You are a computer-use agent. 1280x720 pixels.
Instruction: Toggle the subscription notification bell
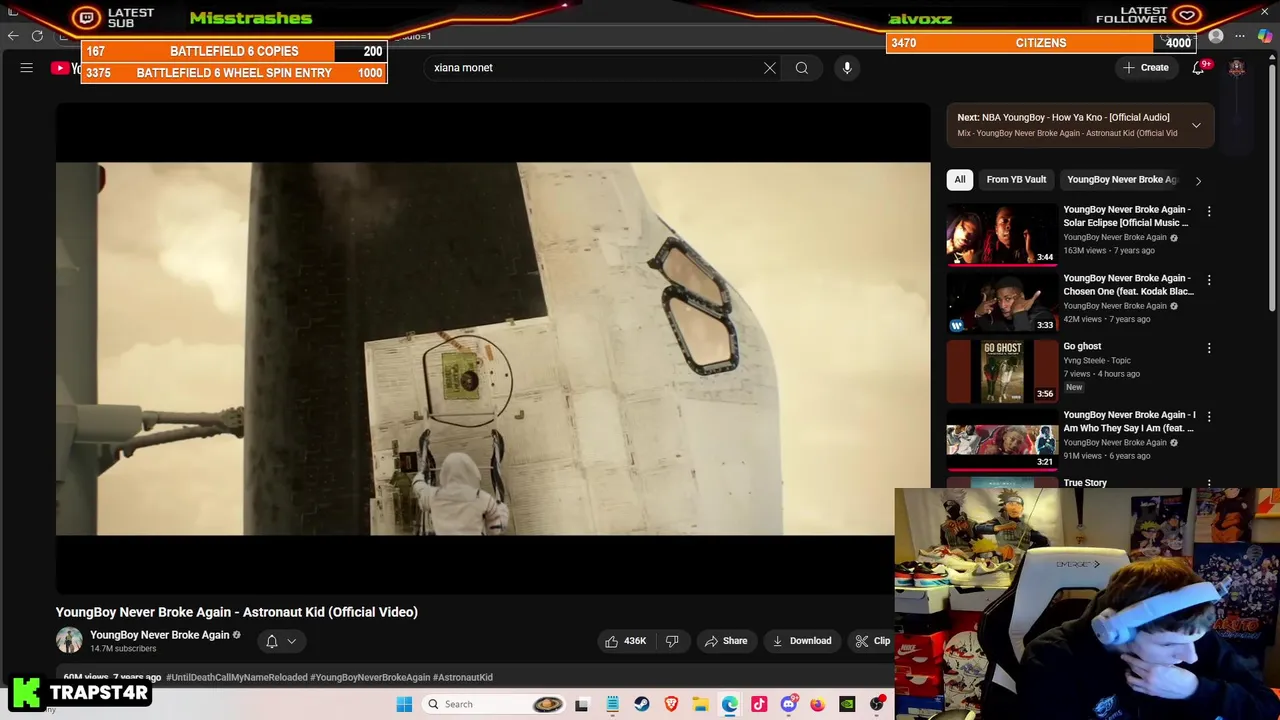[280, 641]
